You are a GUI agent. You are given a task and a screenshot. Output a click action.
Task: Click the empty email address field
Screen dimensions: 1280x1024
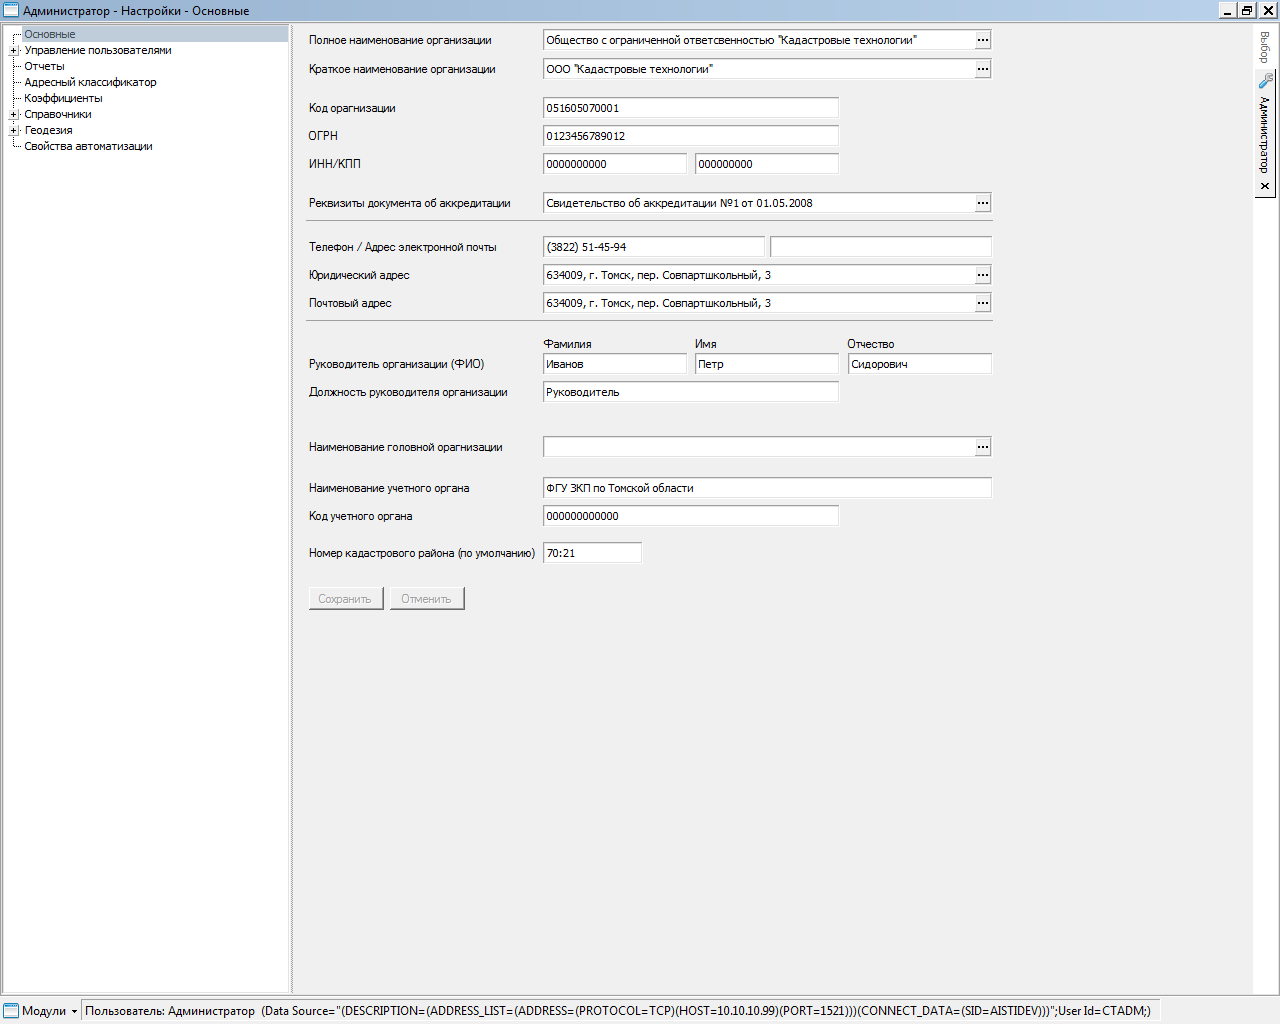tap(880, 247)
